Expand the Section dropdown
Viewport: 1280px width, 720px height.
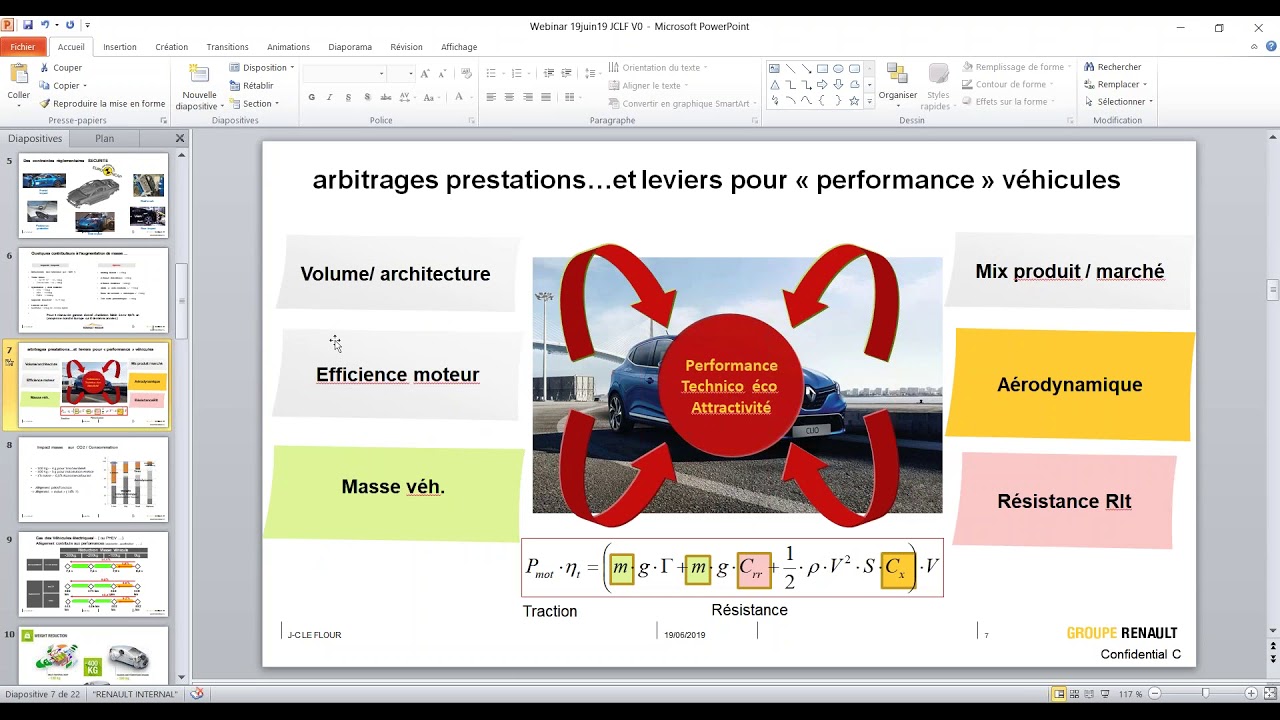(x=254, y=104)
